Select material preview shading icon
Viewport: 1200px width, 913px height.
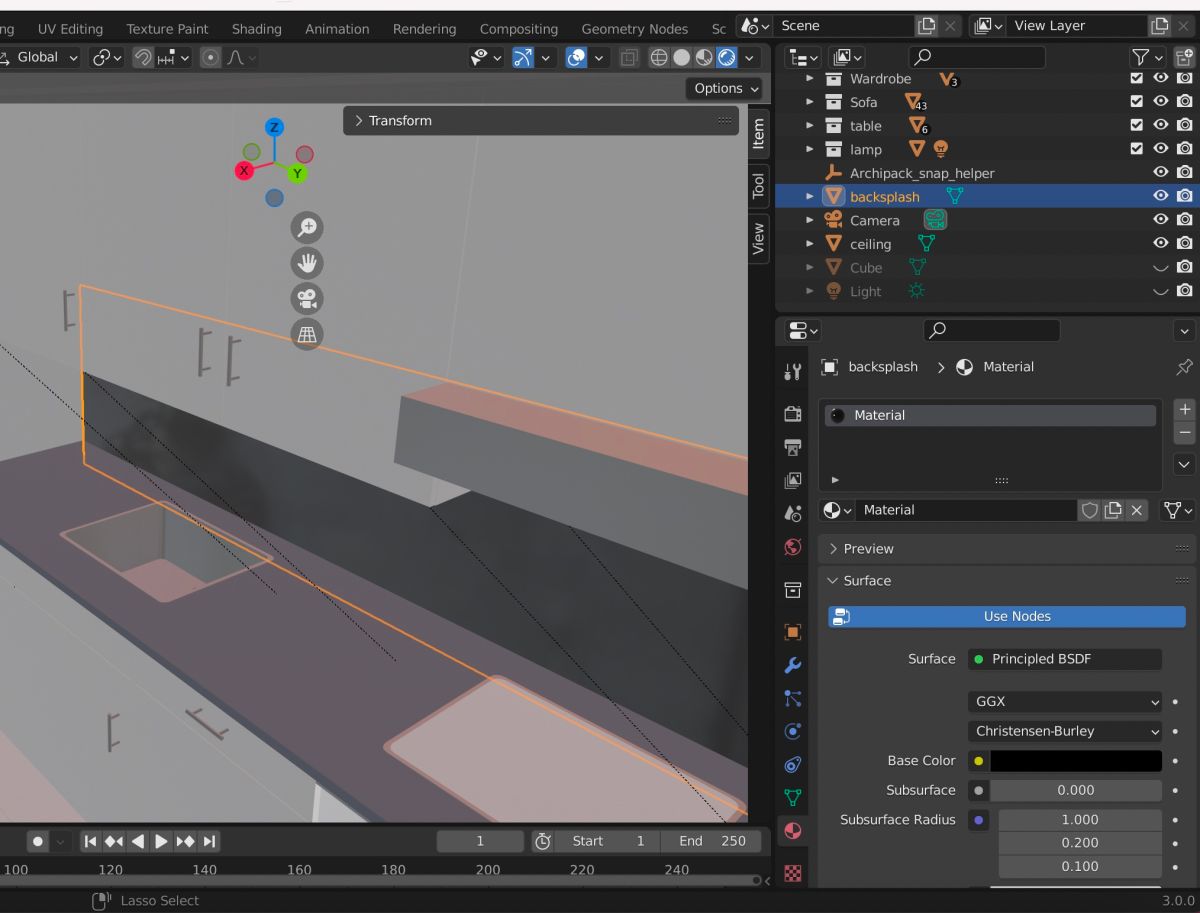pos(705,57)
